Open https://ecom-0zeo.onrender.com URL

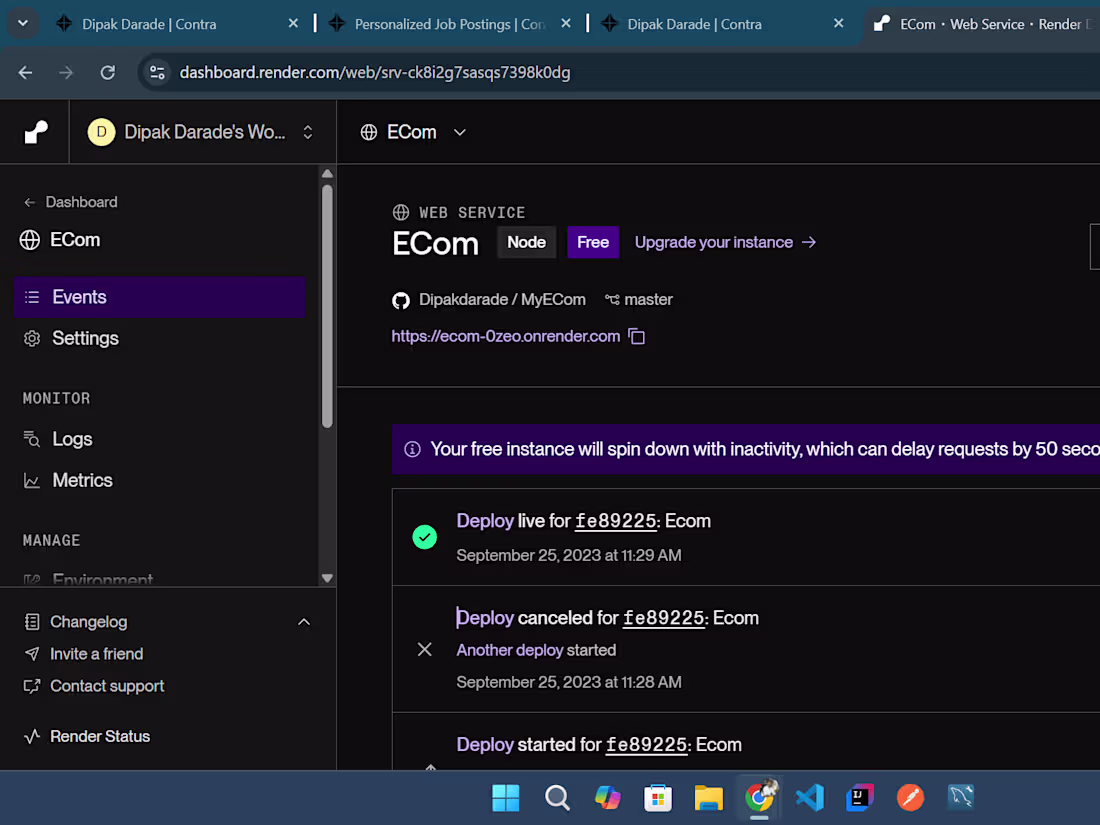(506, 336)
